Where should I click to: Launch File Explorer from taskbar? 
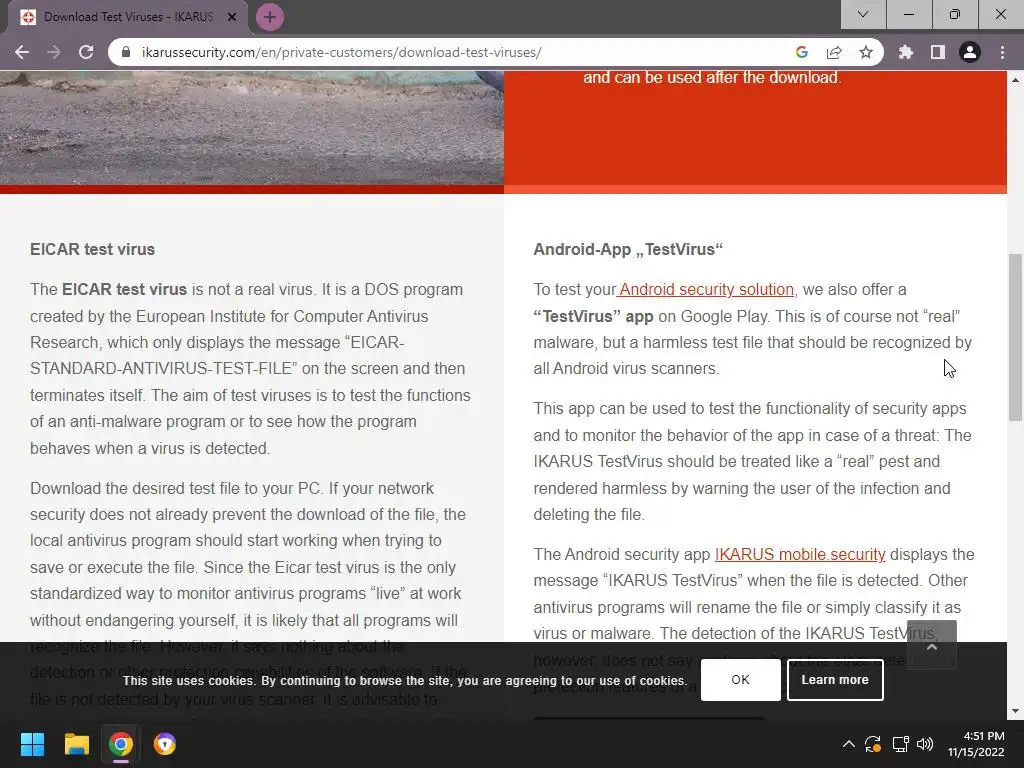click(76, 744)
